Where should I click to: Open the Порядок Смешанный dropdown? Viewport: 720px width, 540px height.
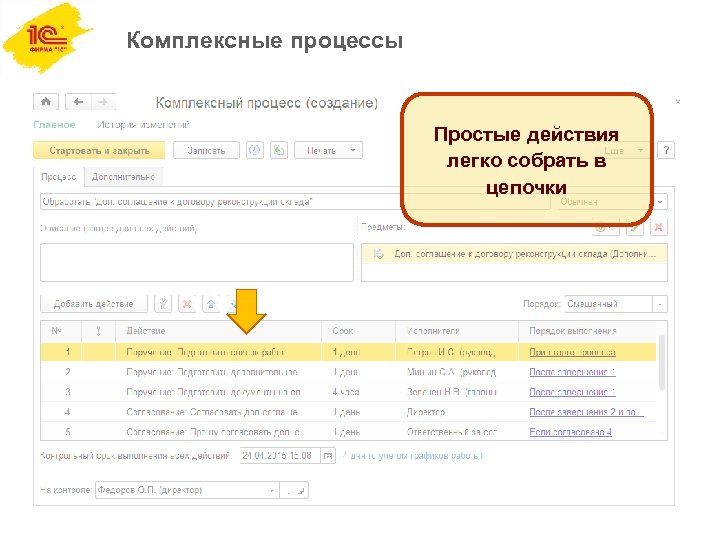point(660,304)
